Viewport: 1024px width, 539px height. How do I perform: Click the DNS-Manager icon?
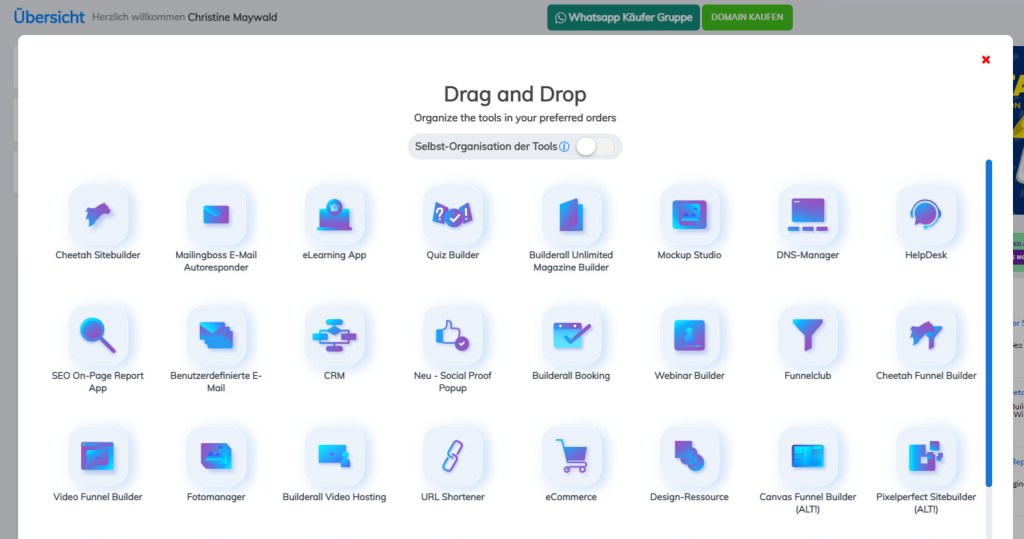coord(807,214)
